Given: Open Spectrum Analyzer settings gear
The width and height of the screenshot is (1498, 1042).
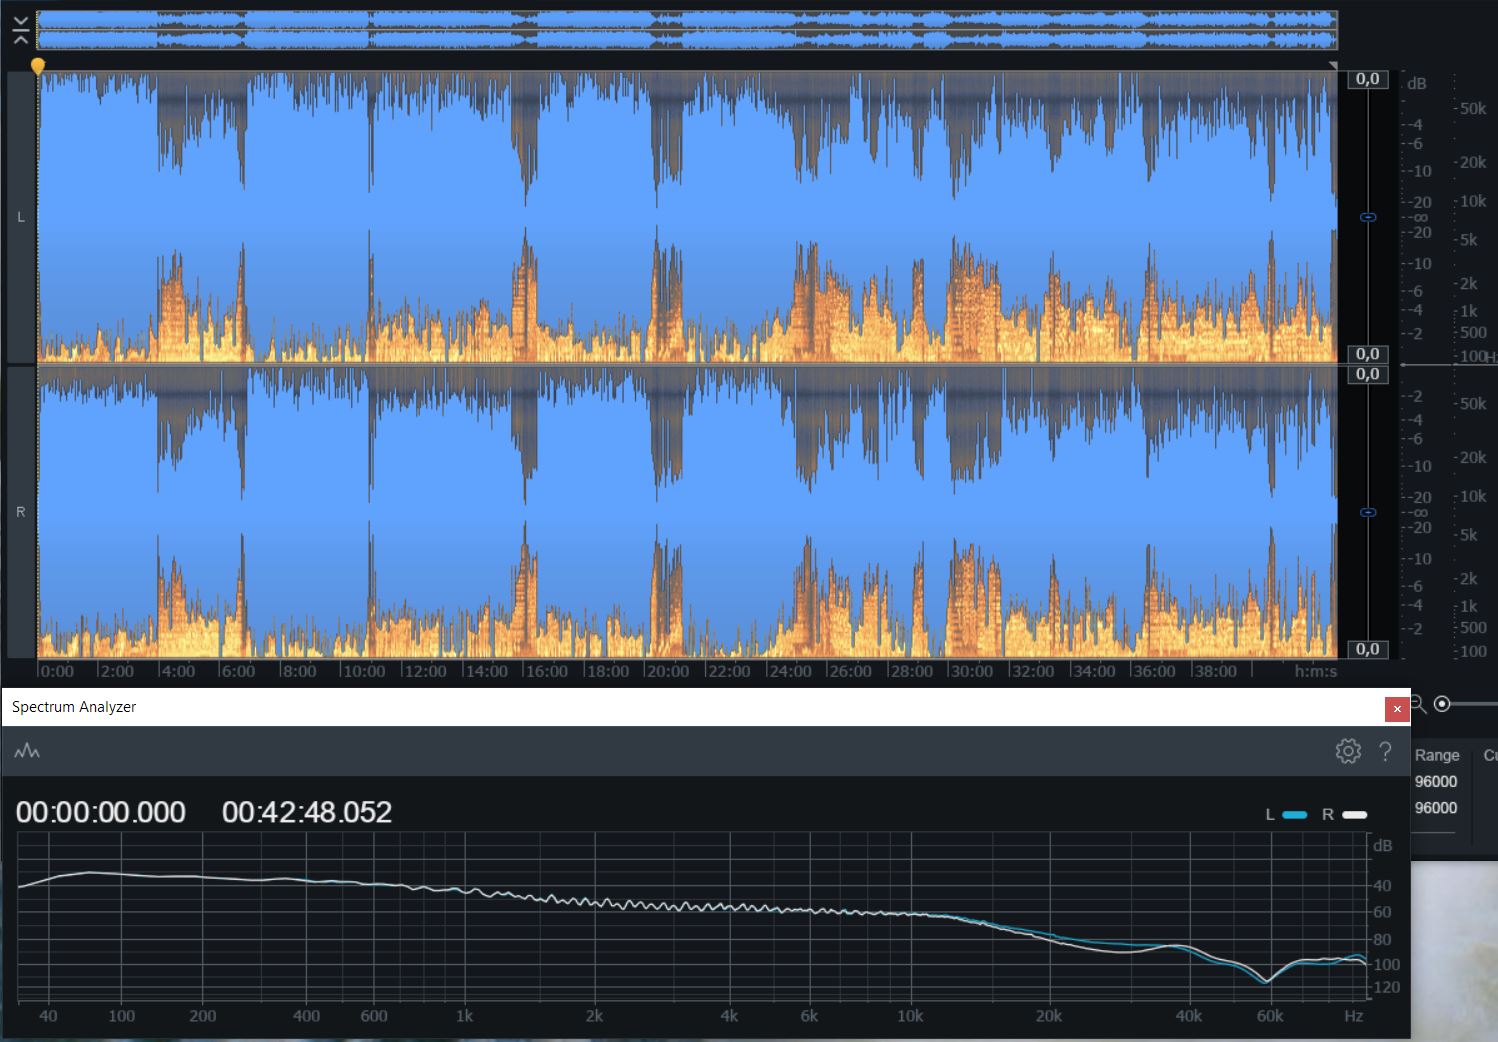Looking at the screenshot, I should 1348,751.
